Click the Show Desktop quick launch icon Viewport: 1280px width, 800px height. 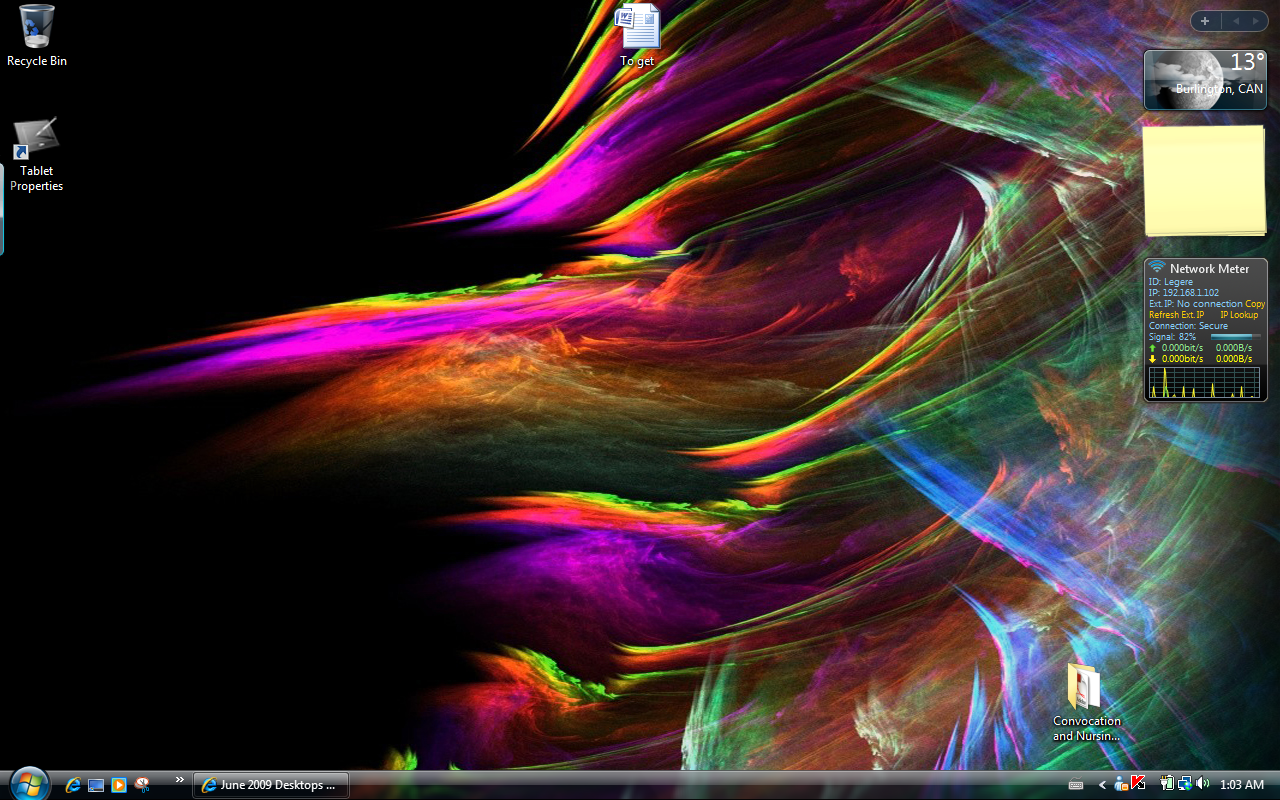[x=96, y=785]
